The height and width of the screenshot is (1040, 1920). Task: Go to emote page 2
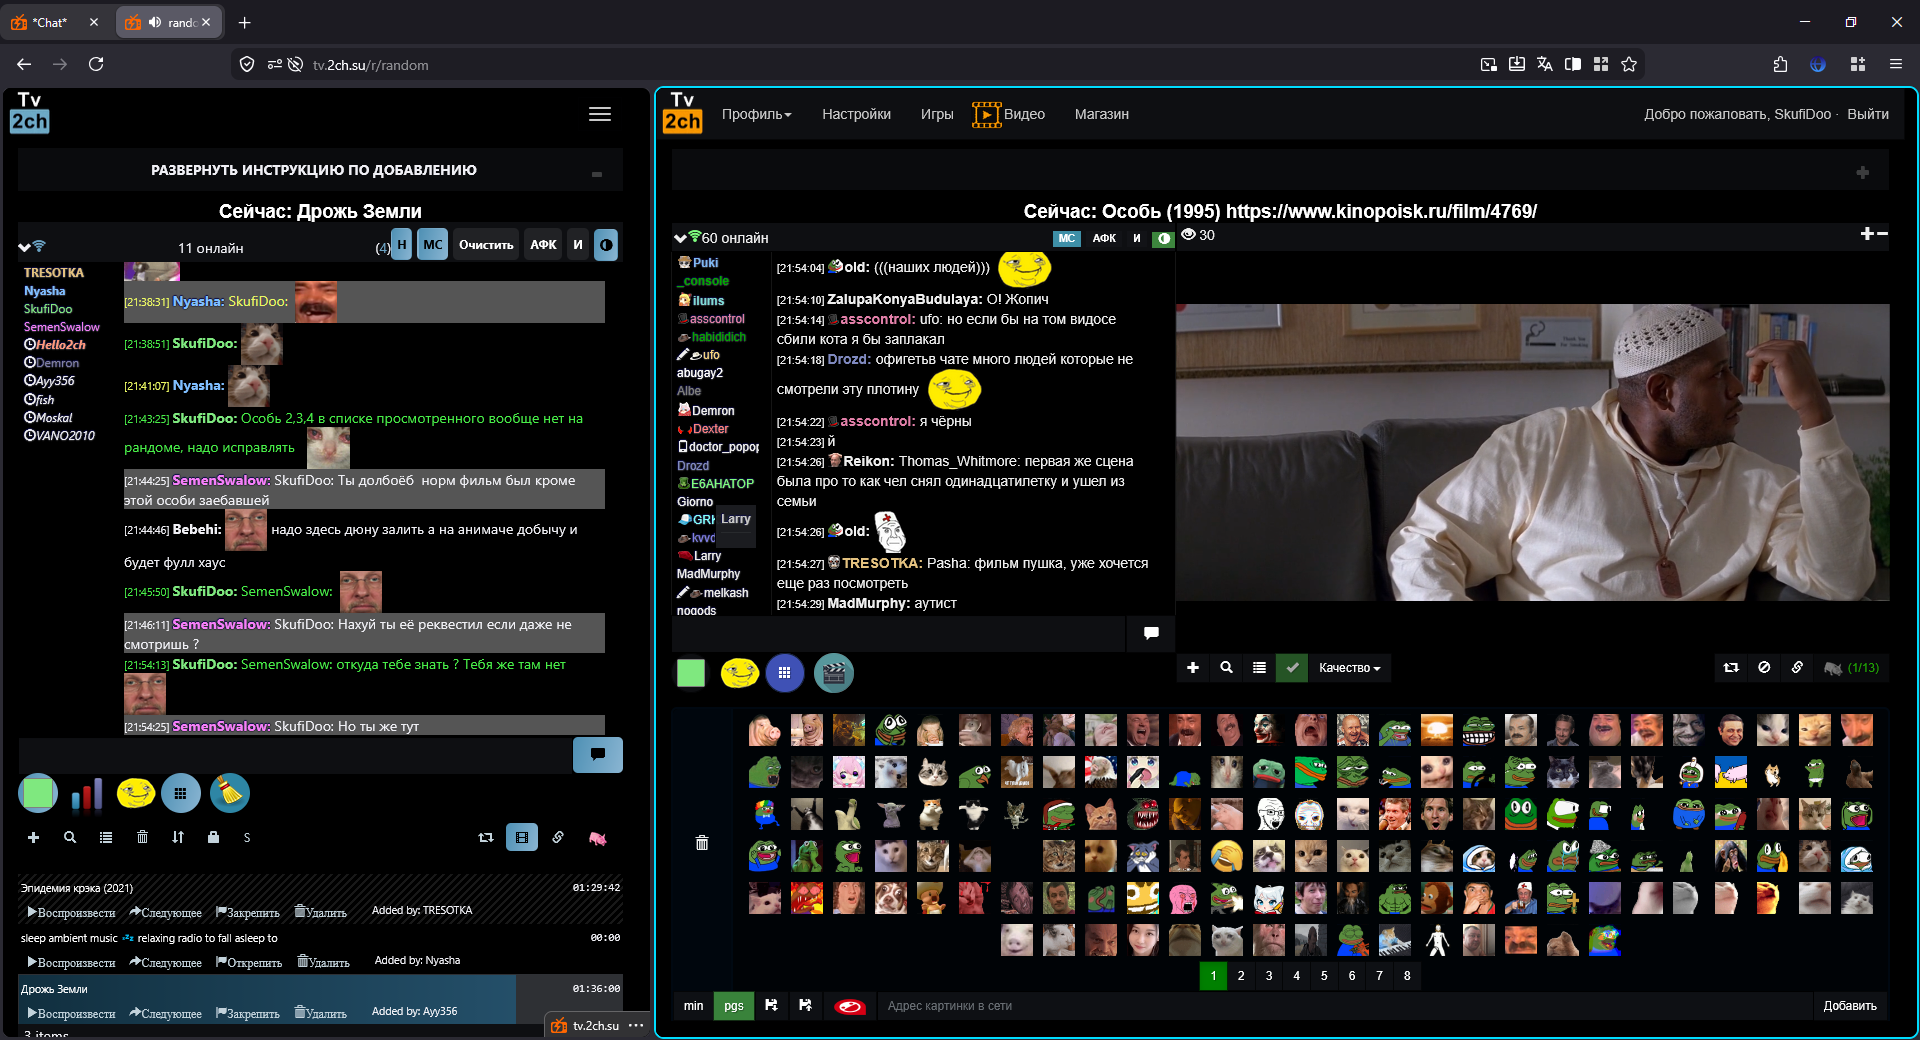(x=1241, y=976)
